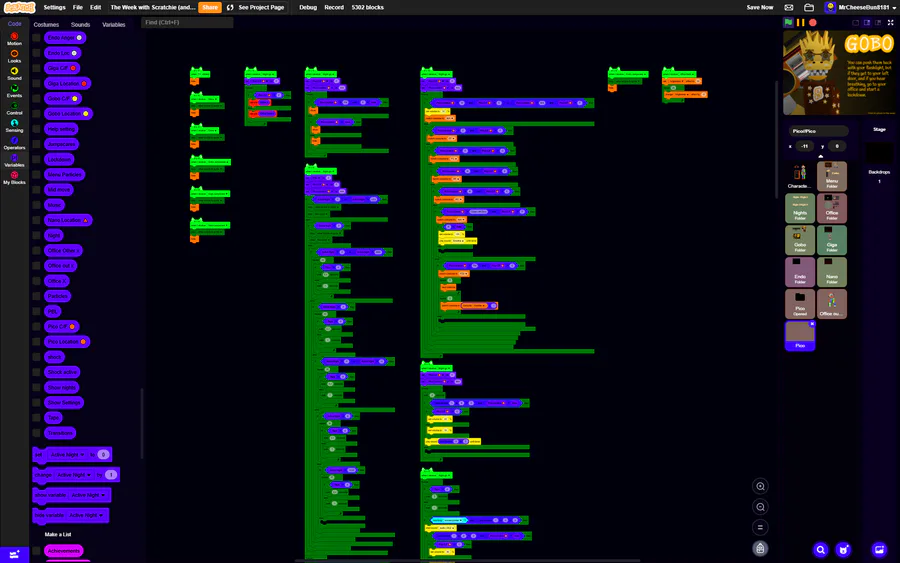Viewport: 900px width, 563px height.
Task: Open the backpack icon in workspace
Action: point(760,549)
